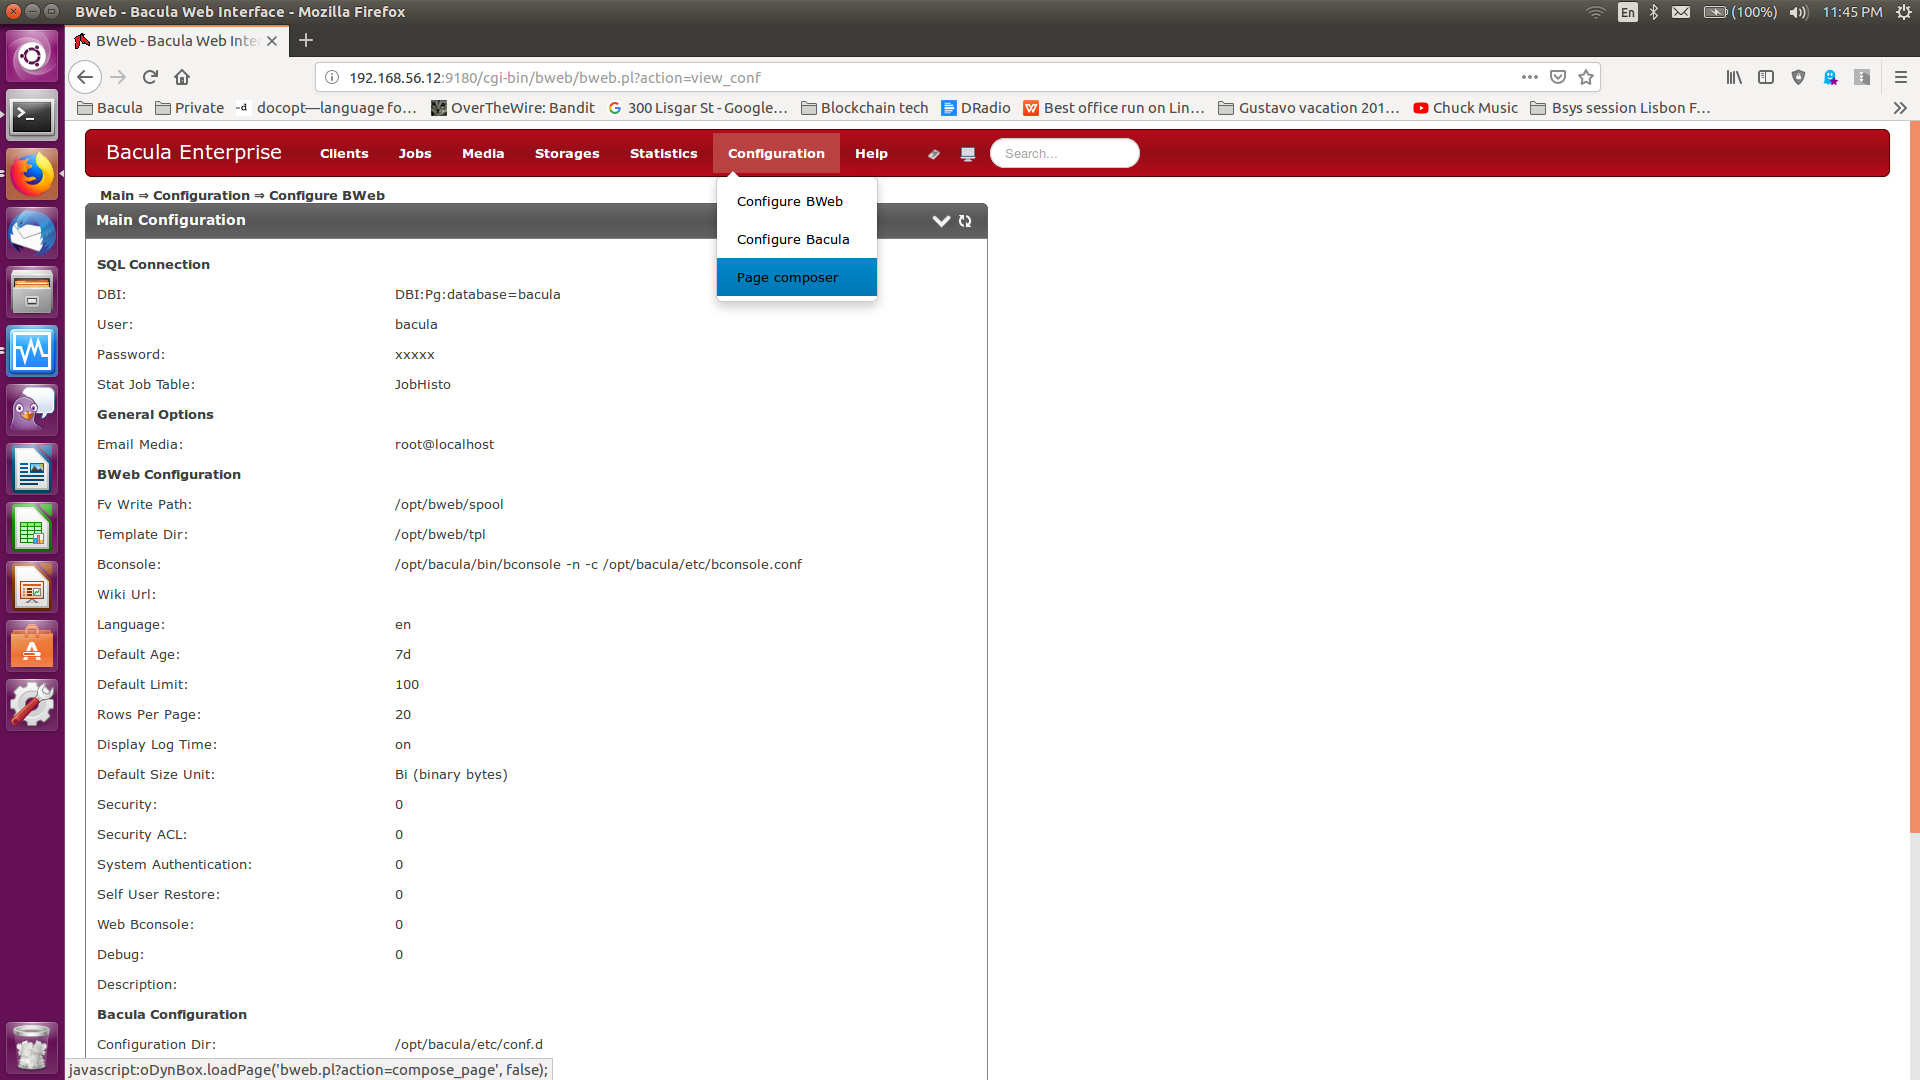Save page to Pocket

point(1558,77)
